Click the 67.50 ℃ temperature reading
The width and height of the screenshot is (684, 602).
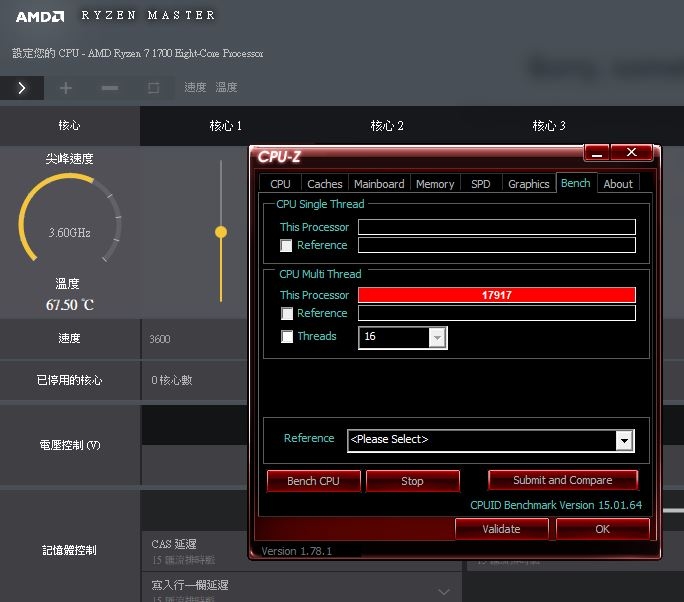[70, 304]
